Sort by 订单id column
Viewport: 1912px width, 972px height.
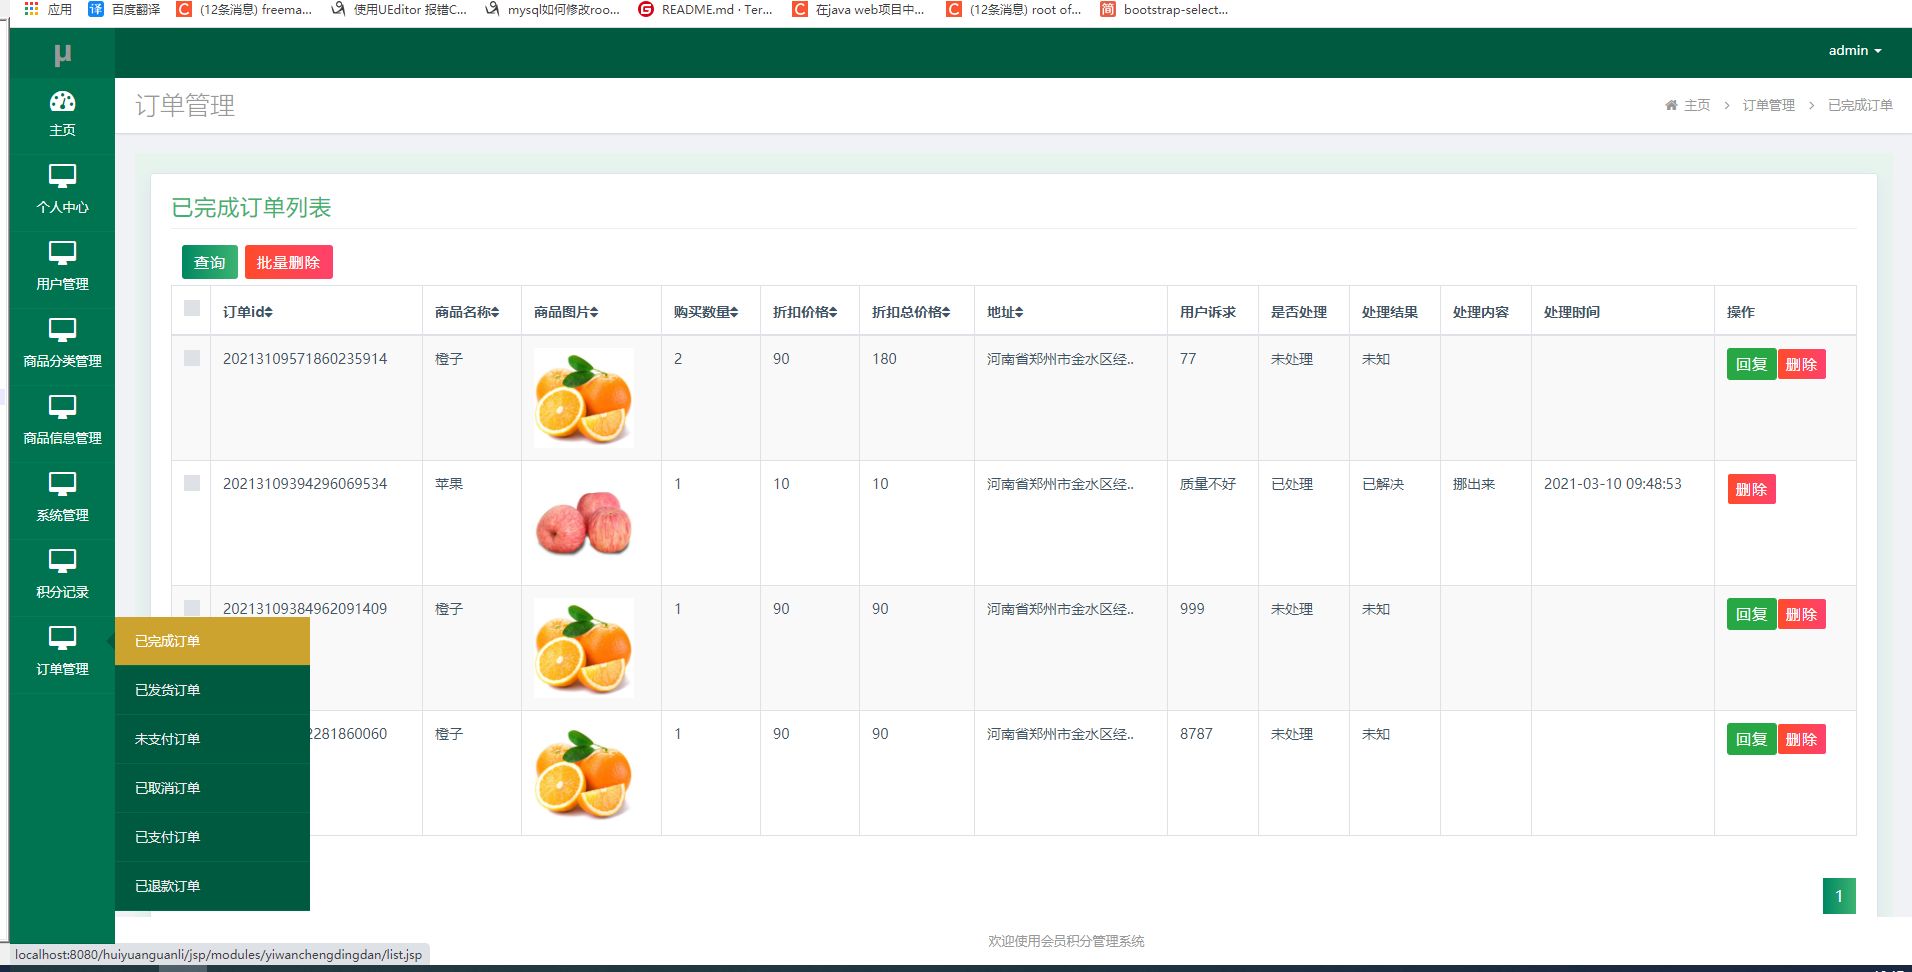click(x=247, y=312)
